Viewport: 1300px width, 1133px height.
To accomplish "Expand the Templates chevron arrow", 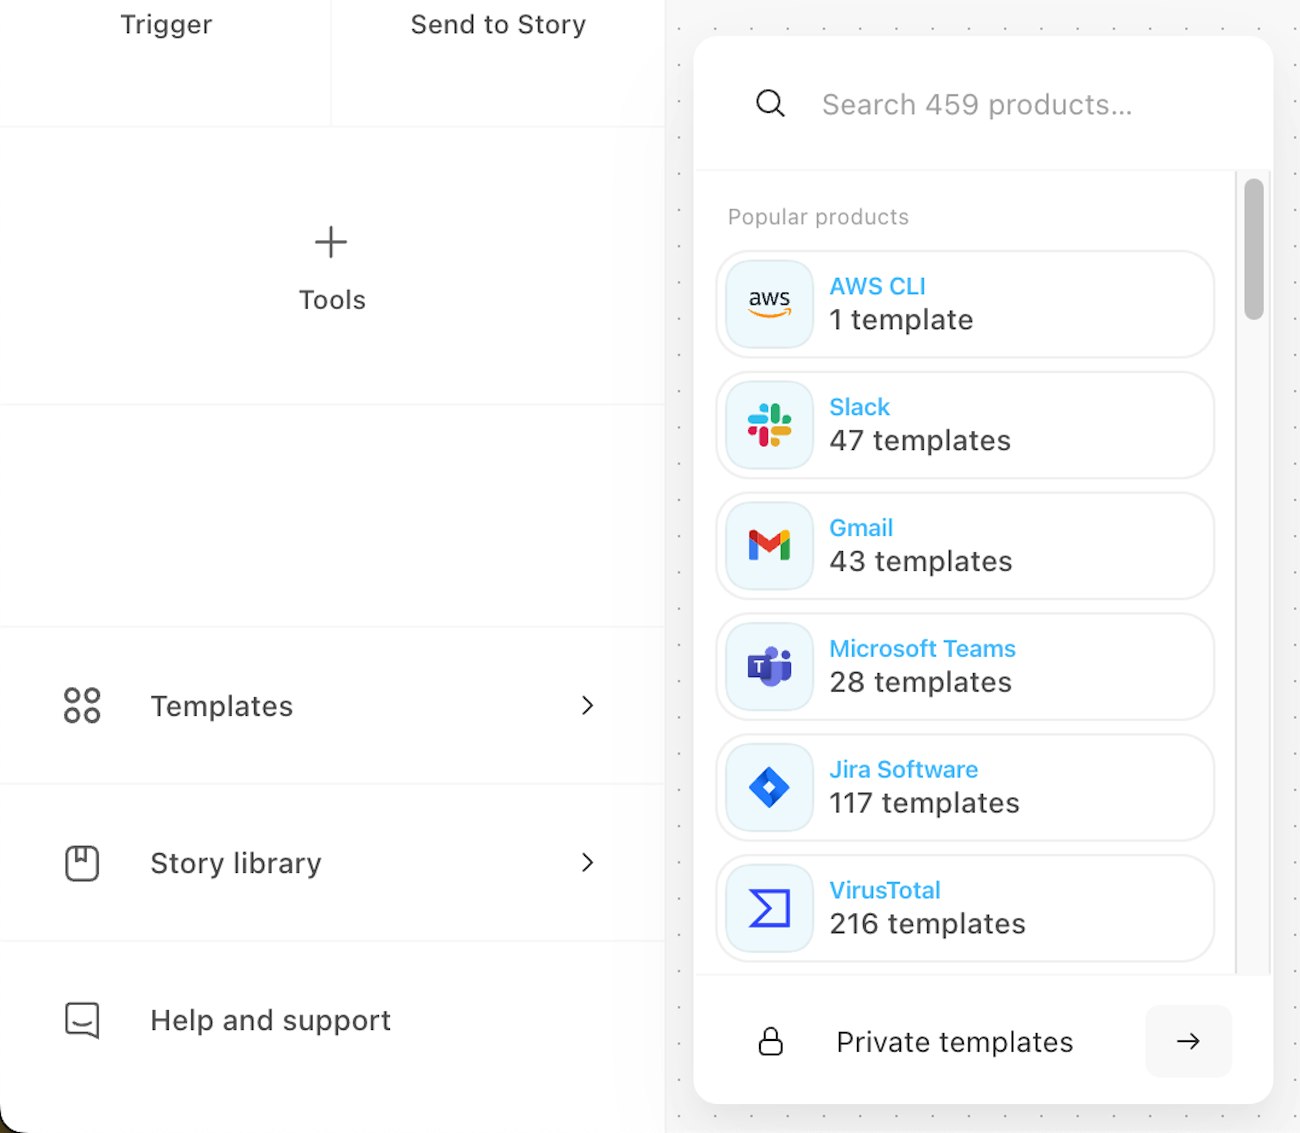I will [x=588, y=706].
